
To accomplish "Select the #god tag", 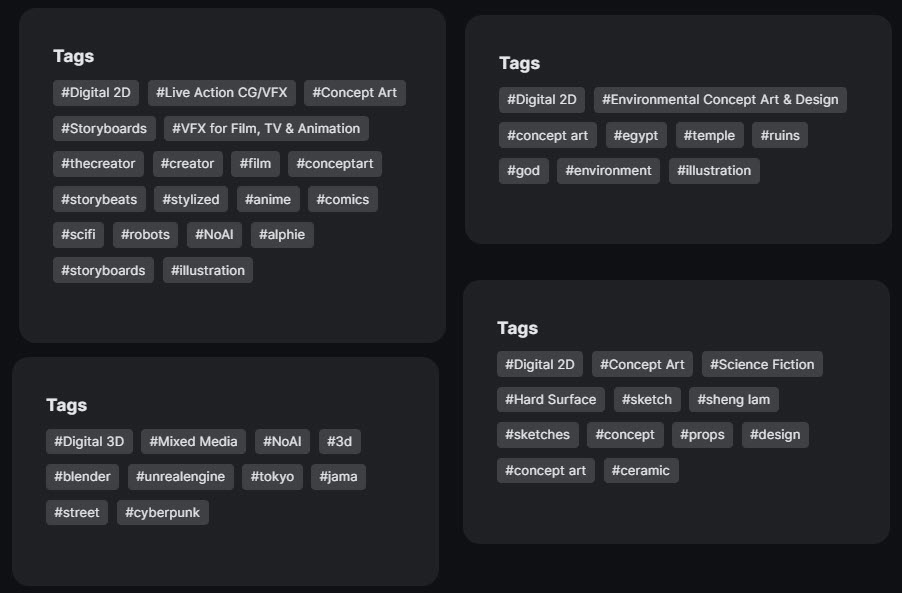I will [523, 171].
